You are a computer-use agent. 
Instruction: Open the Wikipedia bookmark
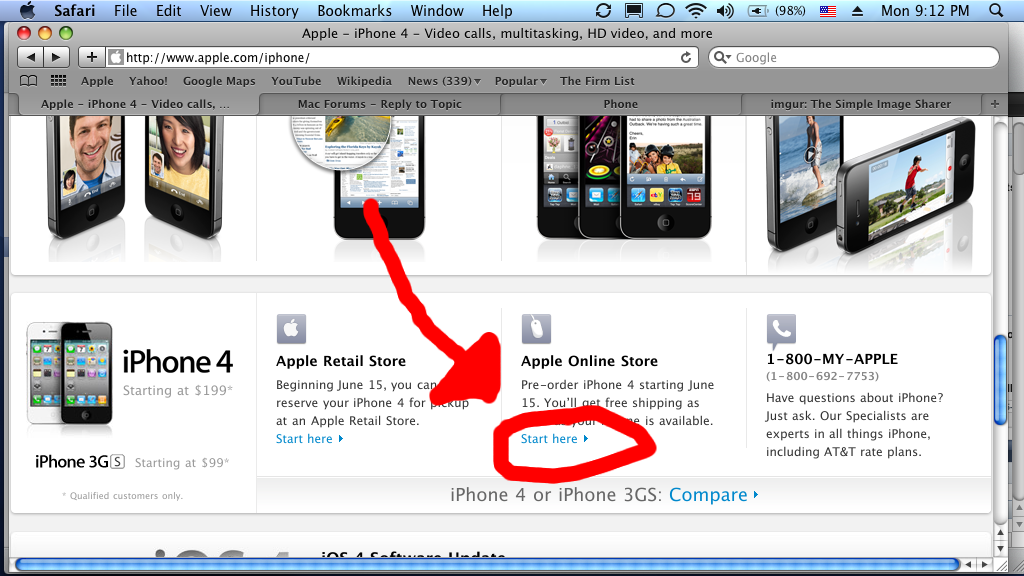[364, 81]
